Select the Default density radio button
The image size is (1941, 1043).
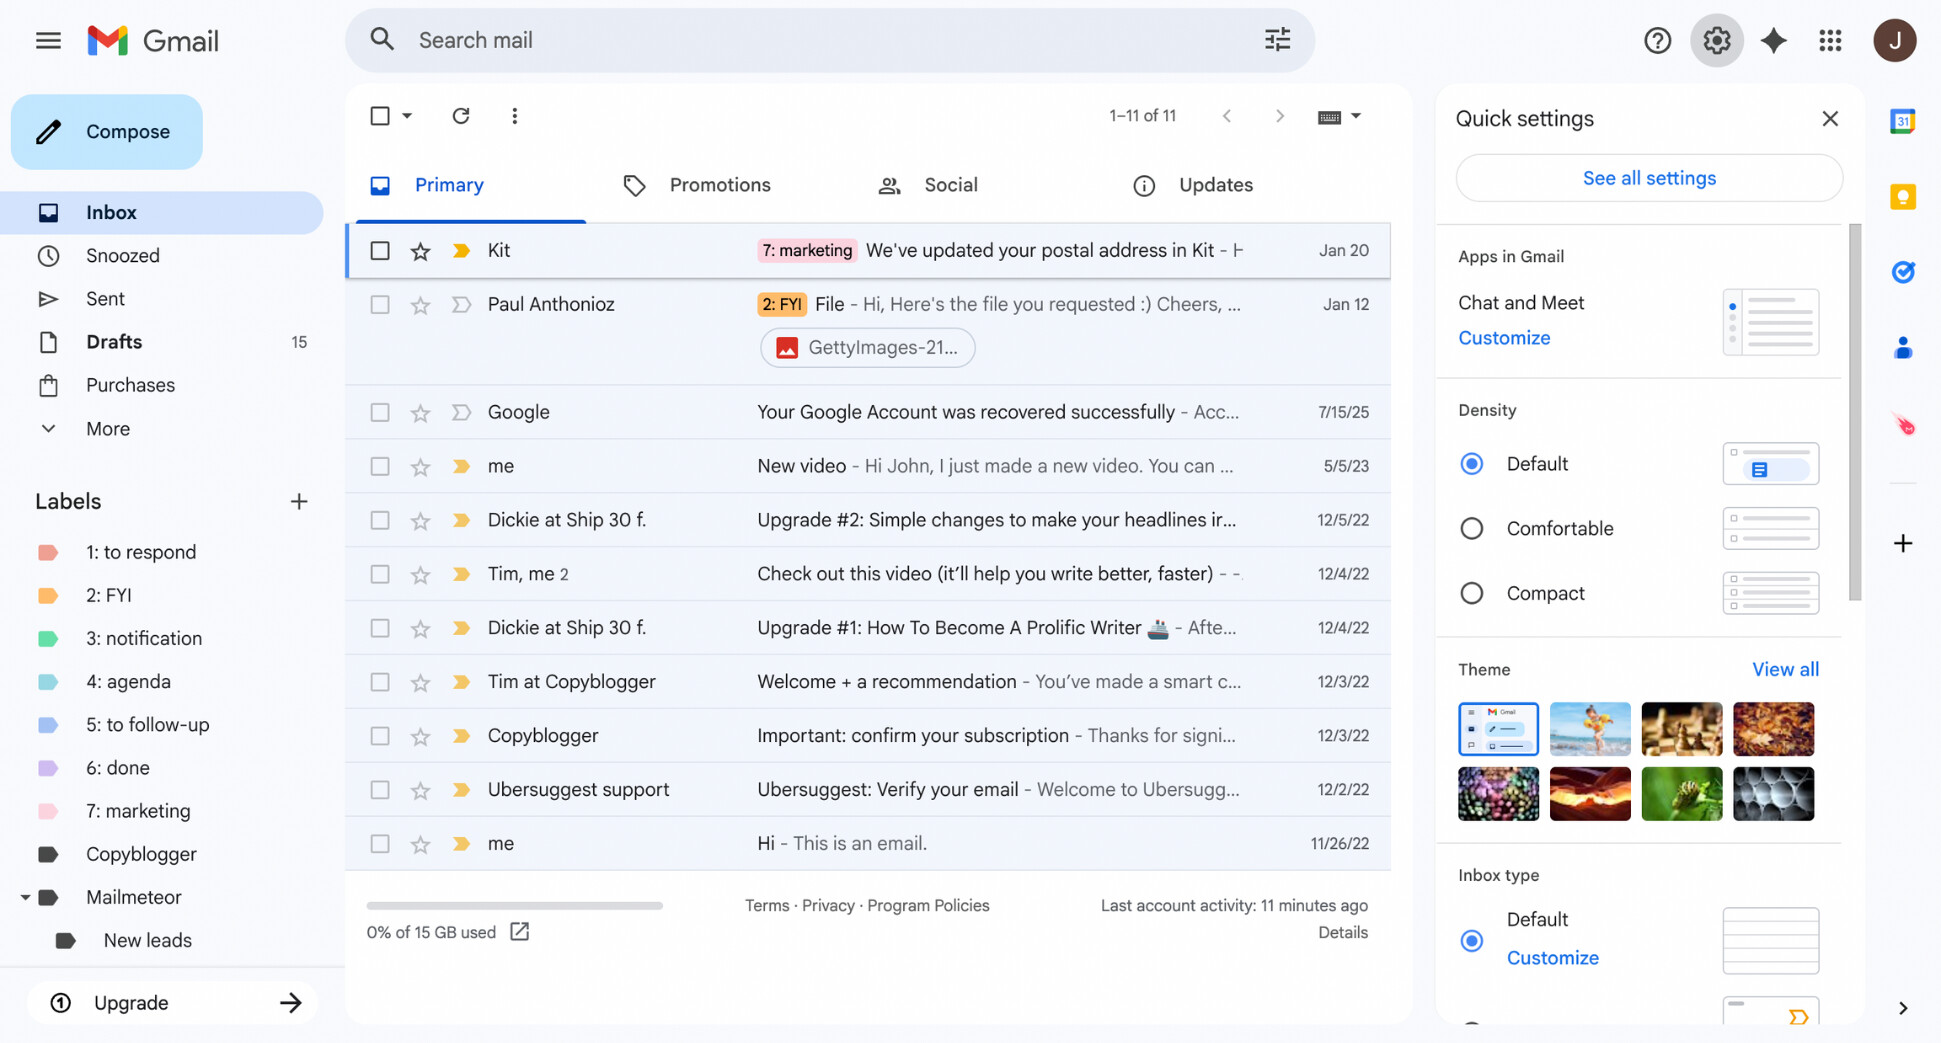[x=1471, y=463]
